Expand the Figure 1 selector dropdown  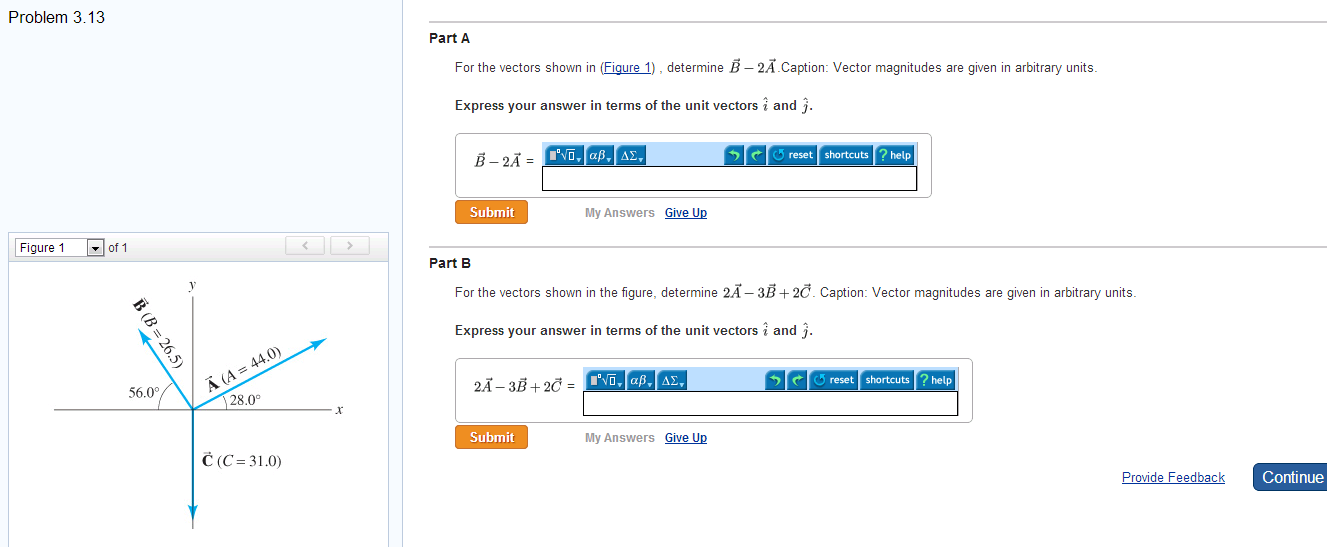(96, 248)
